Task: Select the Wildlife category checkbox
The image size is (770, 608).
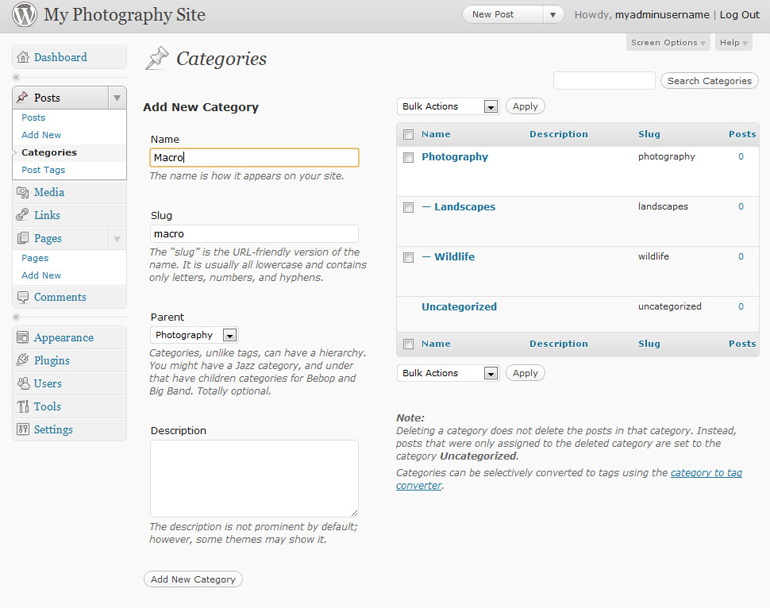Action: tap(408, 258)
